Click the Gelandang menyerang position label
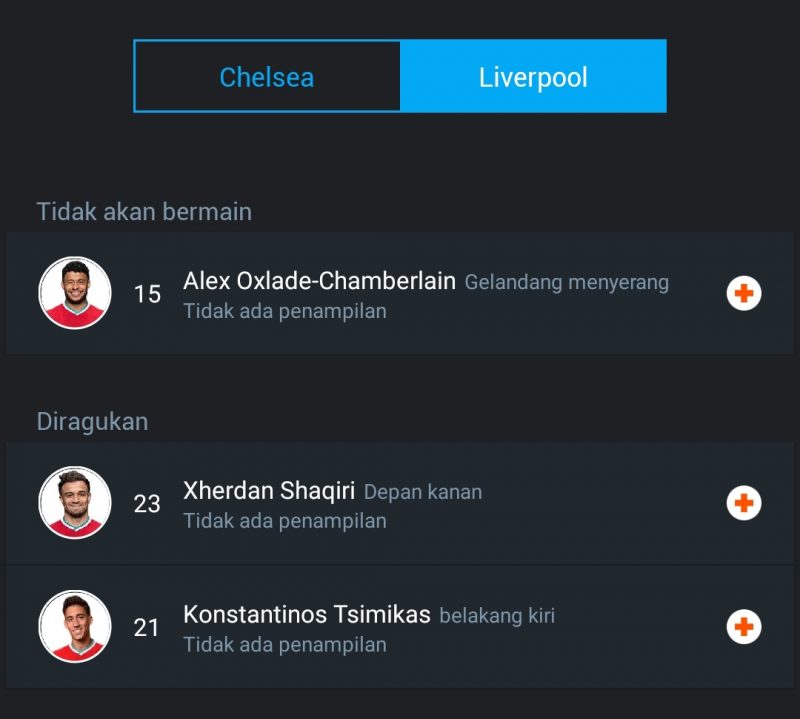The image size is (800, 719). [567, 283]
